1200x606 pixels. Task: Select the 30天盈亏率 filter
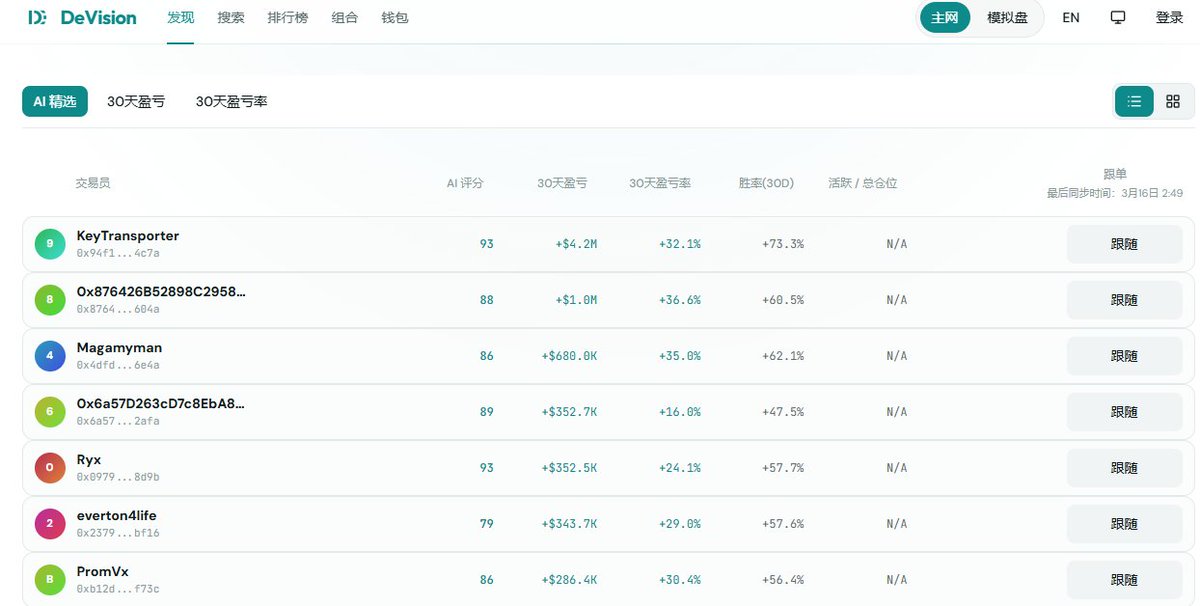tap(231, 101)
